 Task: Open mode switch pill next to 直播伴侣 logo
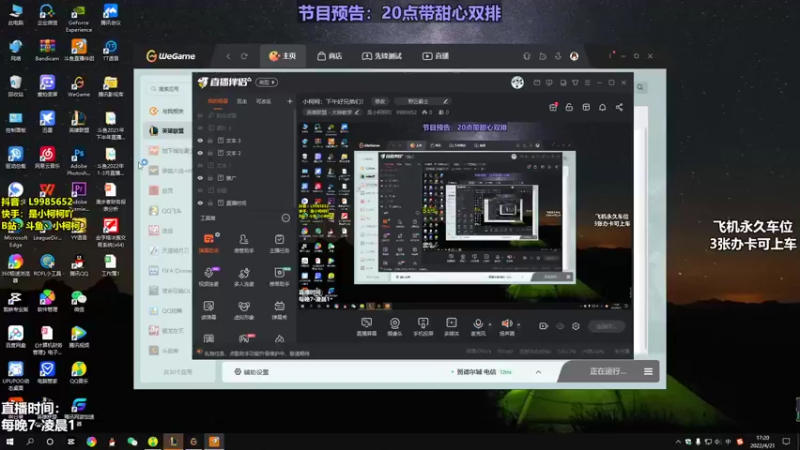(x=267, y=82)
